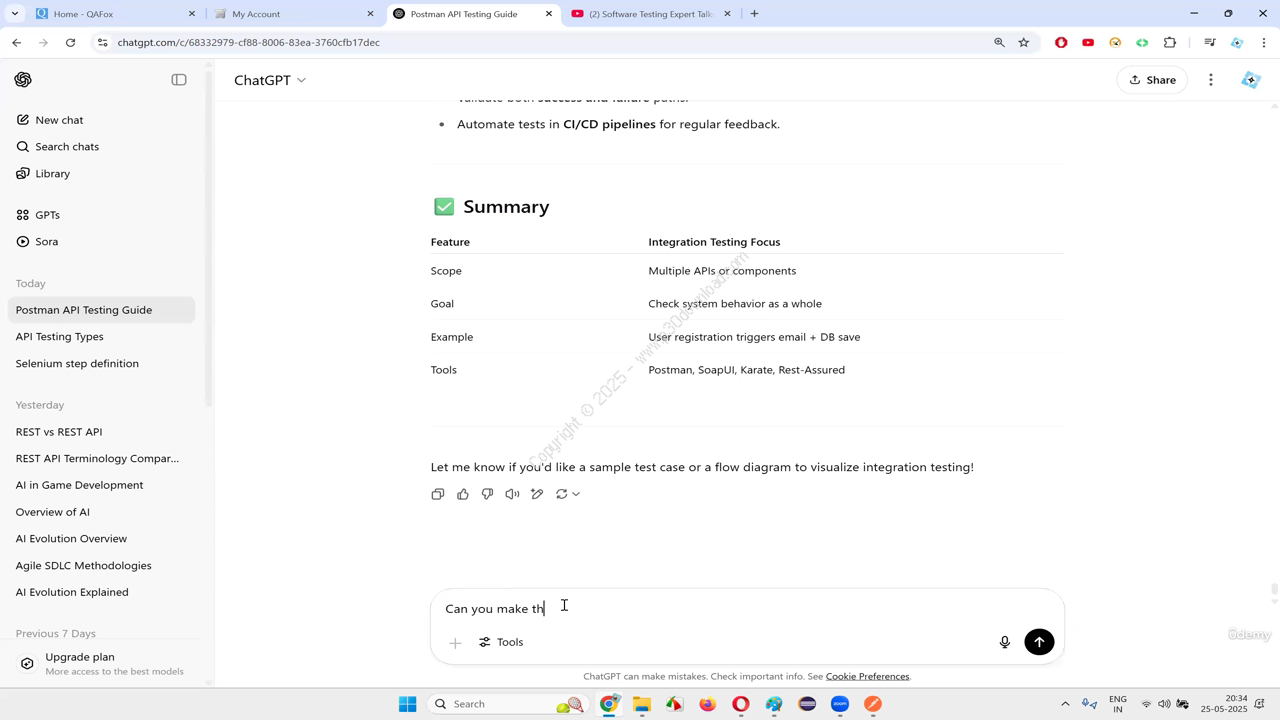Click the taskbar Search box
The image size is (1280, 720).
508,704
